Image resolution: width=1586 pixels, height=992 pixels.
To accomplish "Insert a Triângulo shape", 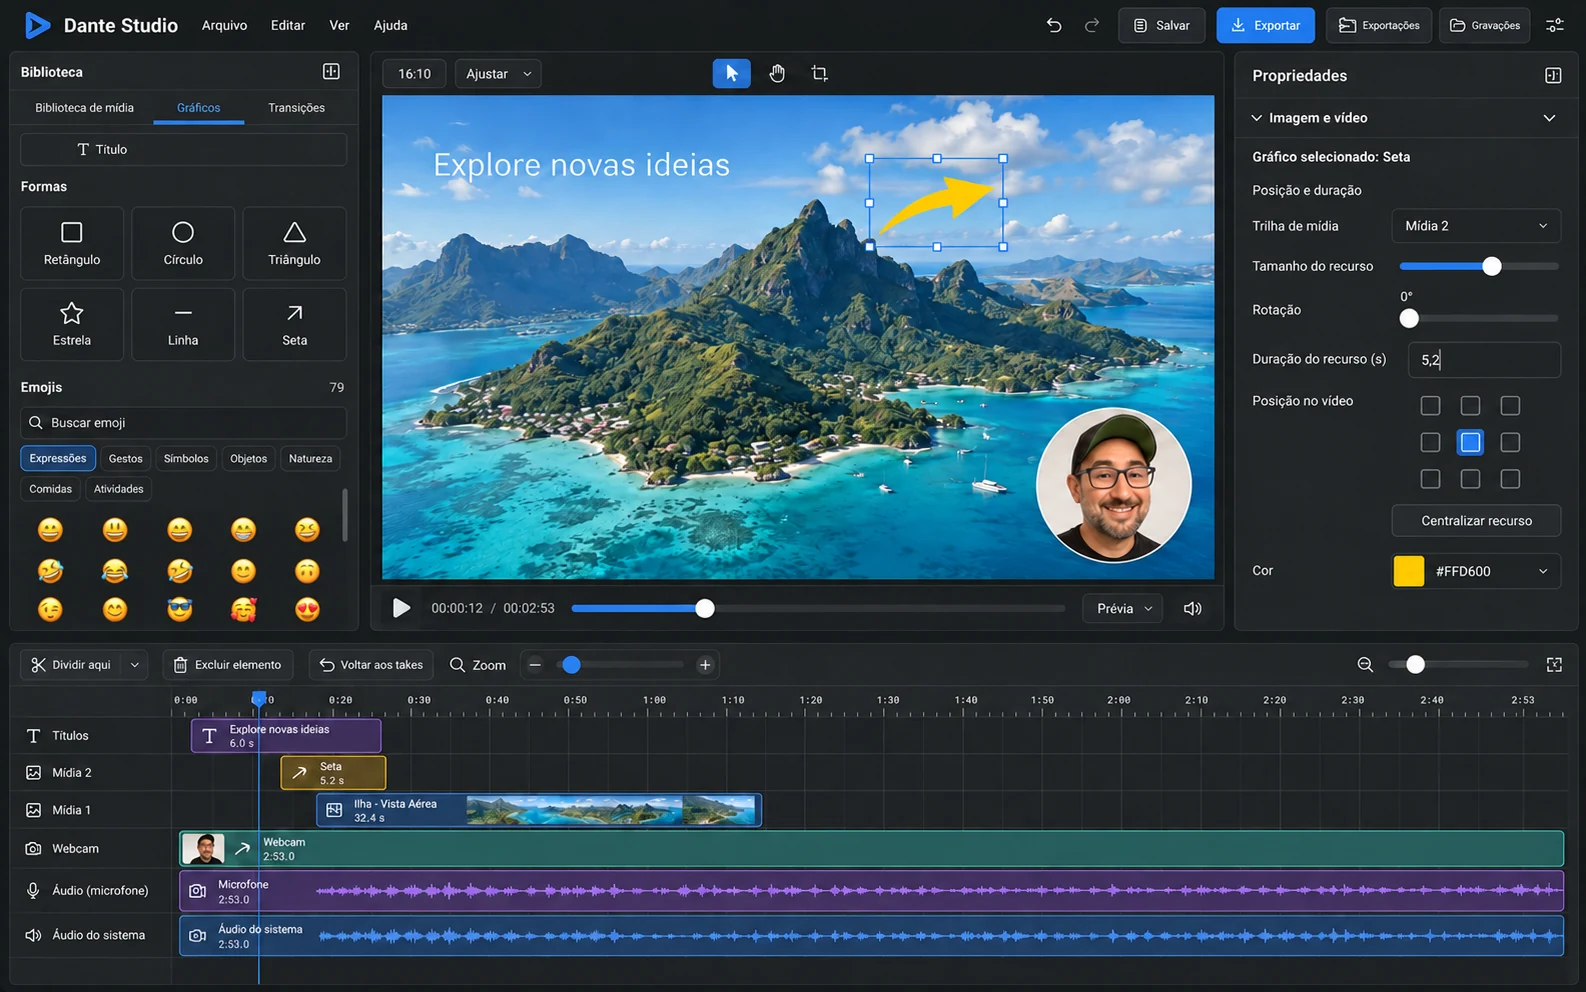I will click(x=294, y=243).
